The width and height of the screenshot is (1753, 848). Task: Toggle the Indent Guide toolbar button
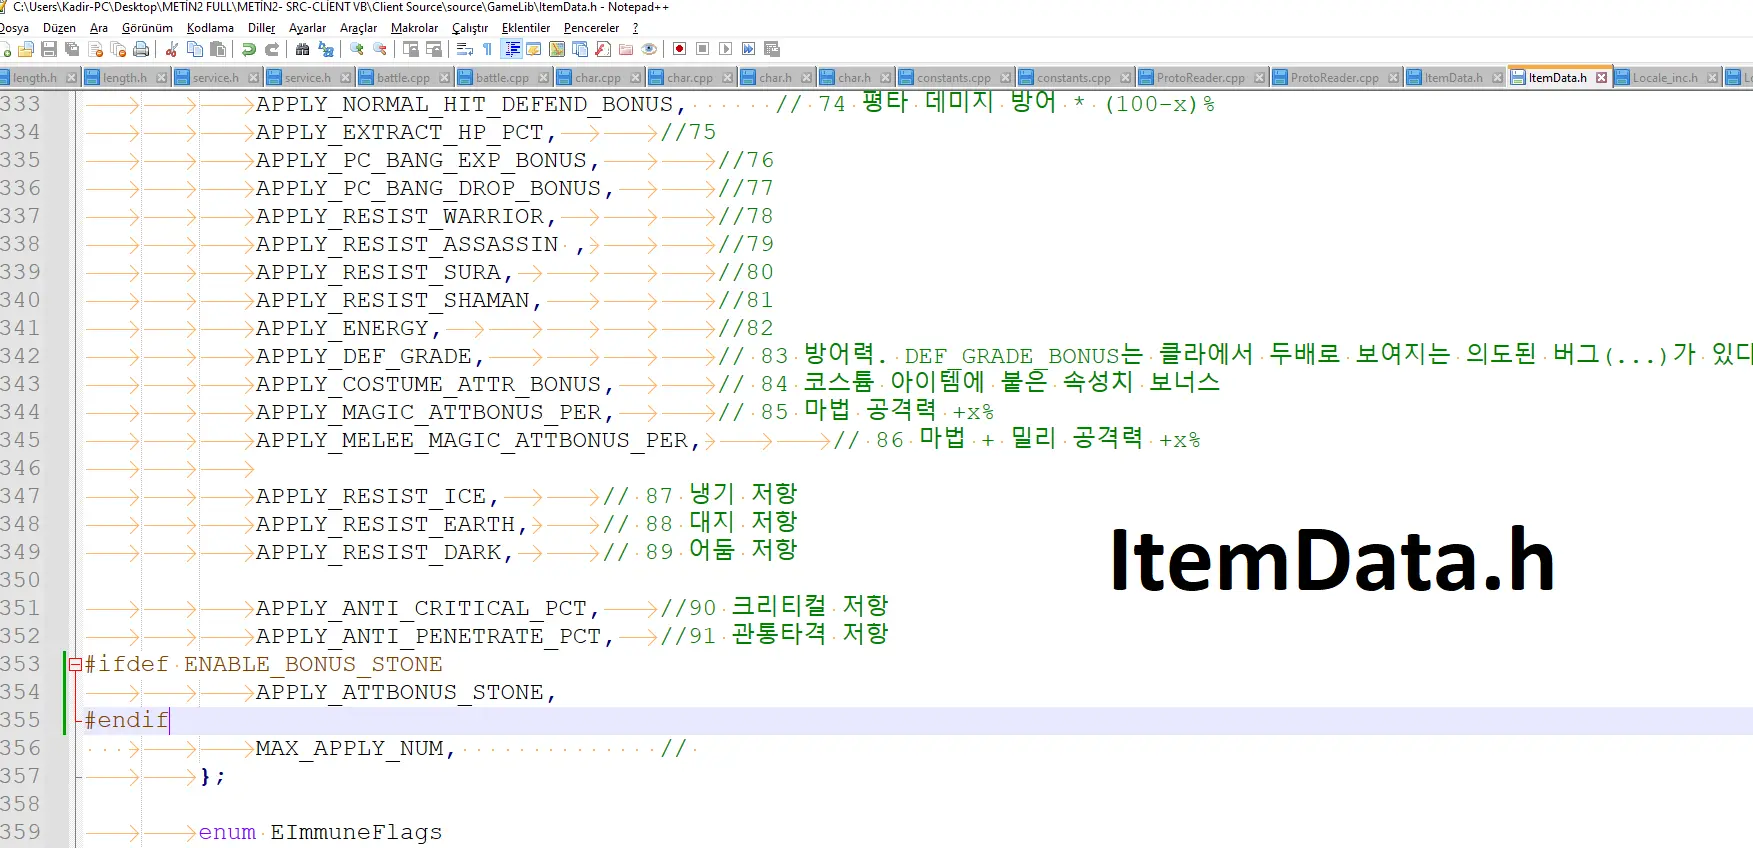pyautogui.click(x=512, y=49)
